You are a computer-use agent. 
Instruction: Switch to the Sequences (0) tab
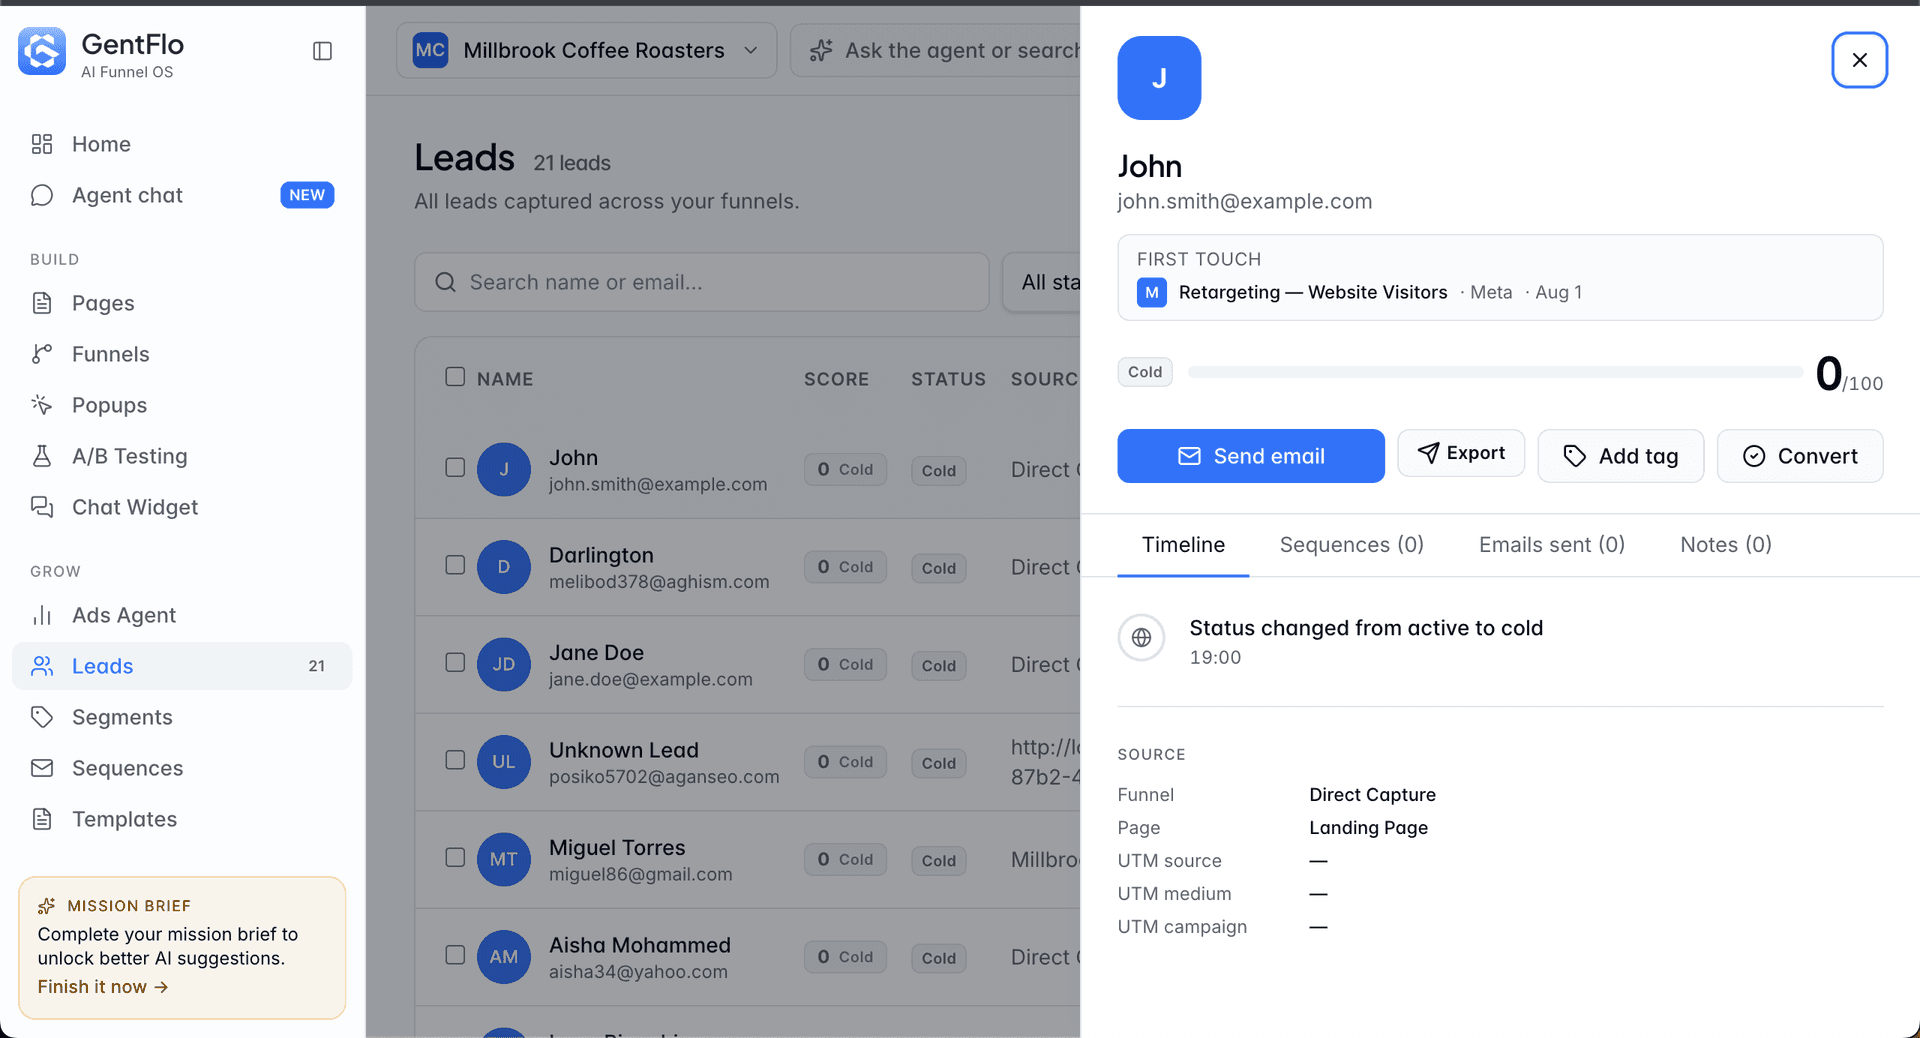pos(1352,545)
